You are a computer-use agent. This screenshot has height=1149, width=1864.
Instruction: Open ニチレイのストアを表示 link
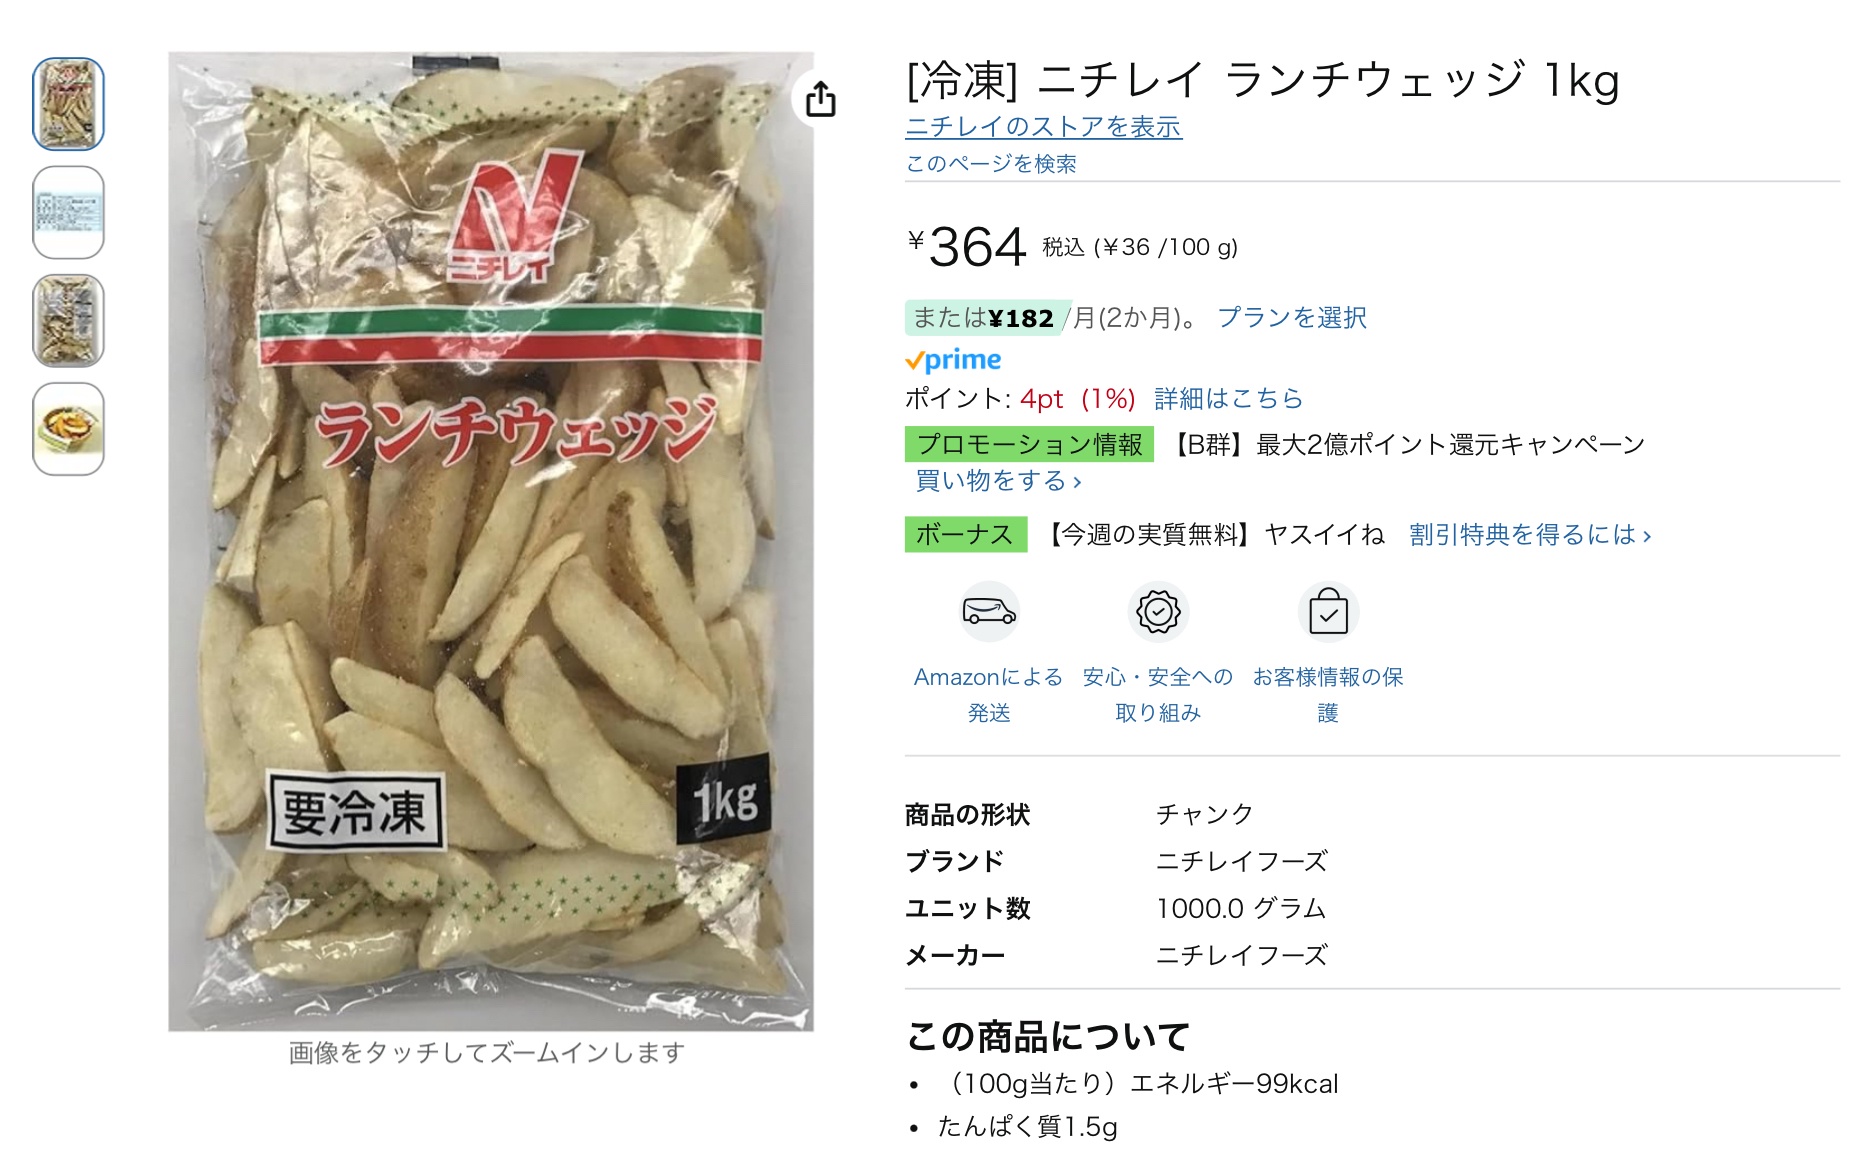1043,127
